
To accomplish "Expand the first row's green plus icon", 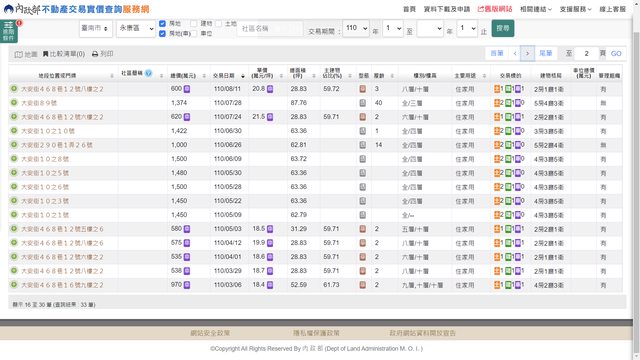I will [14, 89].
